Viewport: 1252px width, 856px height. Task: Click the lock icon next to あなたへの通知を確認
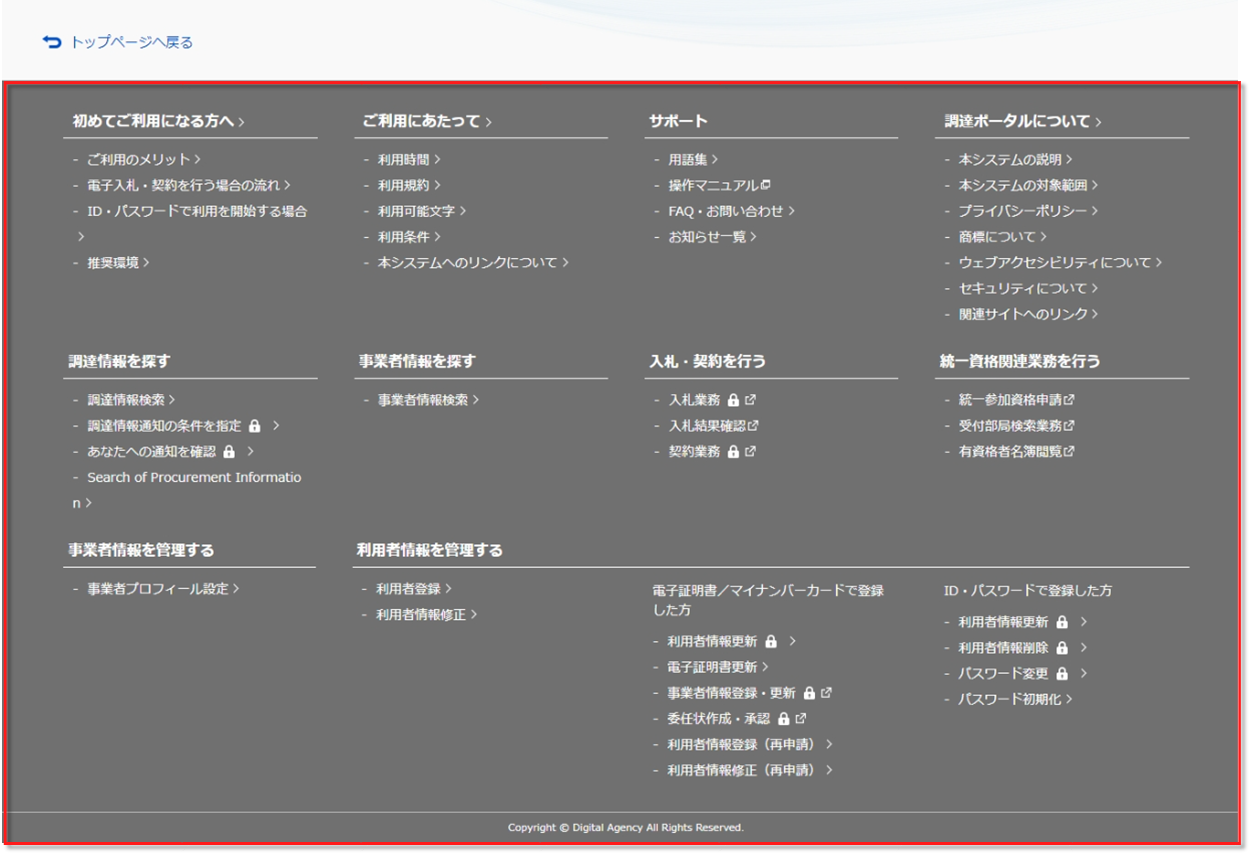point(228,452)
